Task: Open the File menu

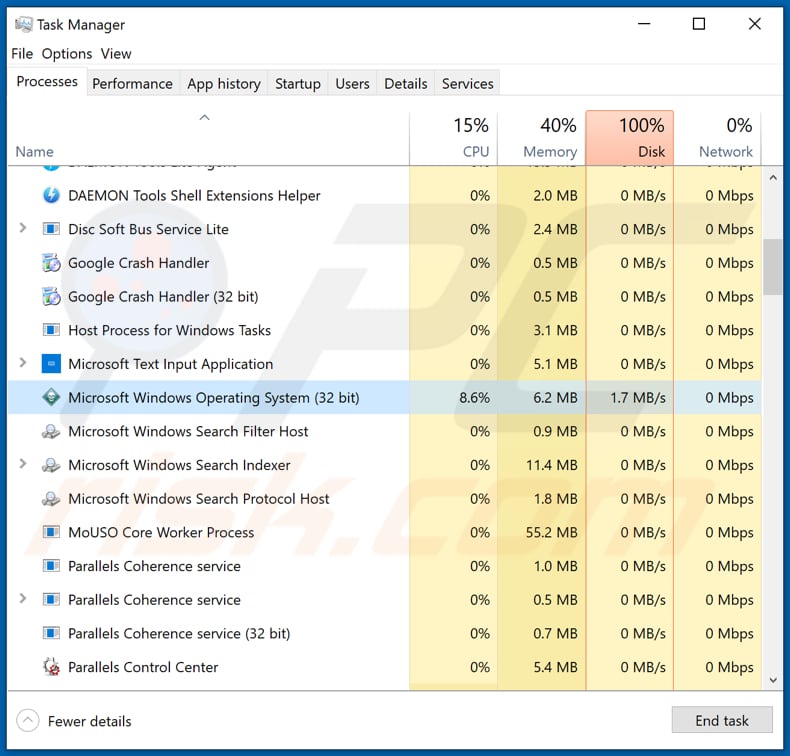Action: (22, 53)
